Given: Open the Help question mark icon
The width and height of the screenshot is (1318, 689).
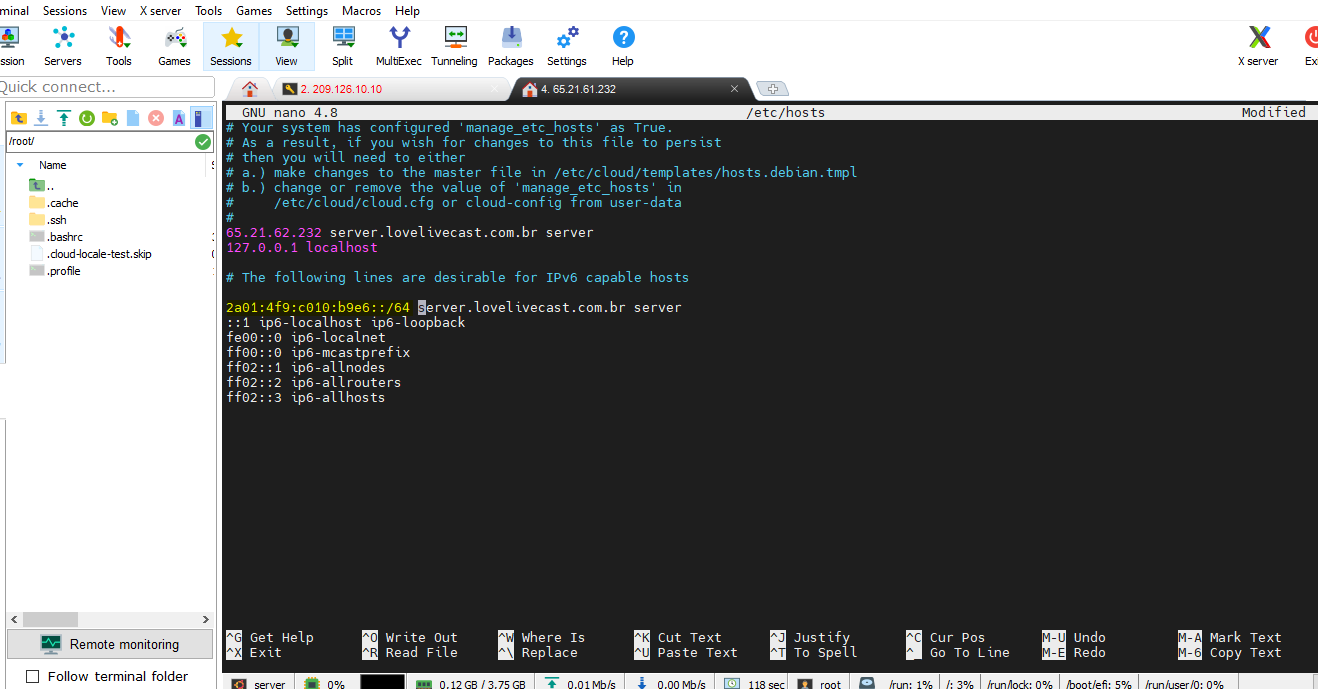Looking at the screenshot, I should click(623, 46).
